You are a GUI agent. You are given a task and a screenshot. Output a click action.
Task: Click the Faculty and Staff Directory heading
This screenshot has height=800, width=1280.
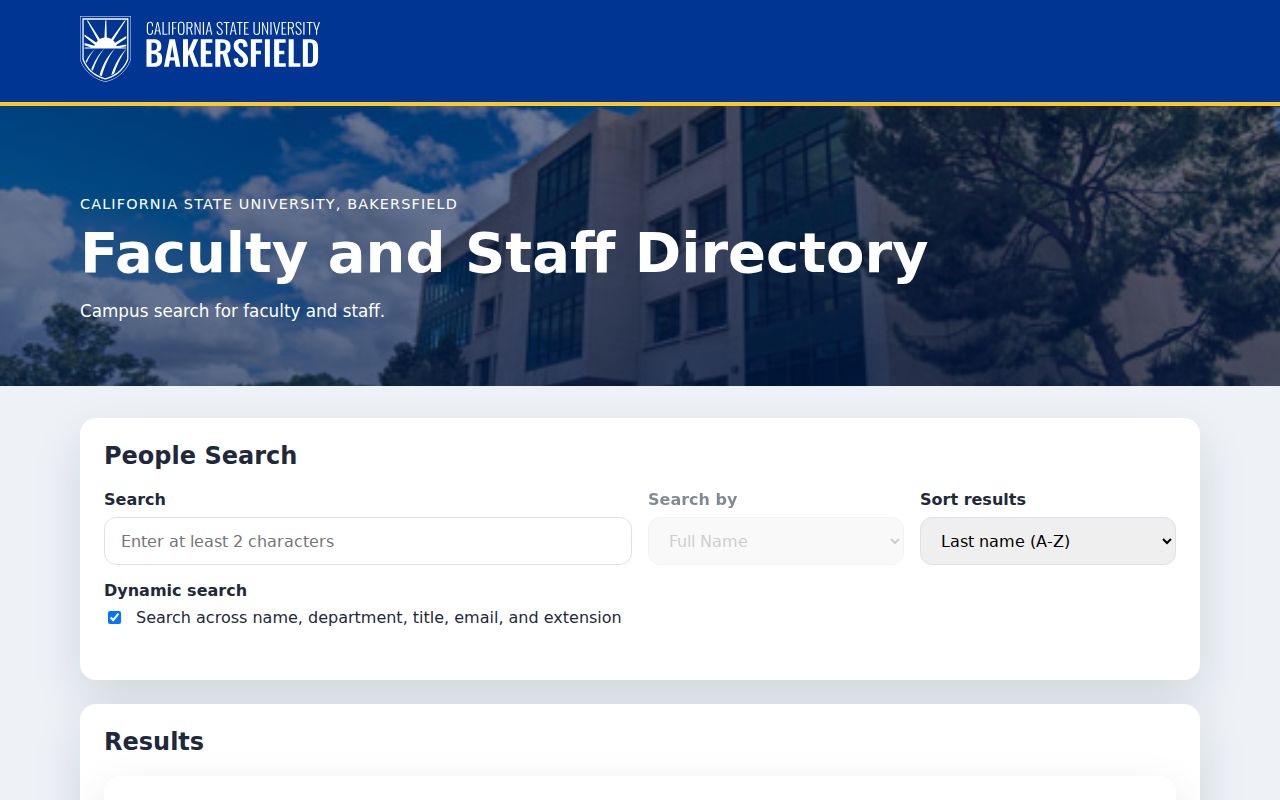click(x=504, y=253)
